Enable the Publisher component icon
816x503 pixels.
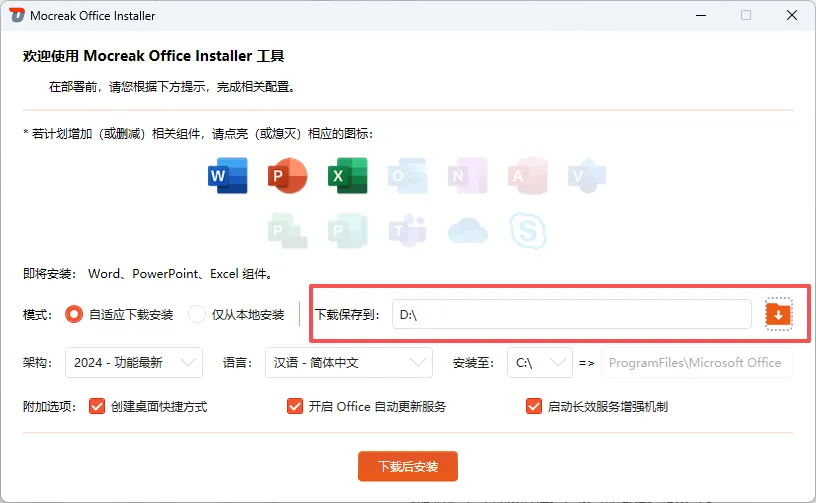pos(348,230)
